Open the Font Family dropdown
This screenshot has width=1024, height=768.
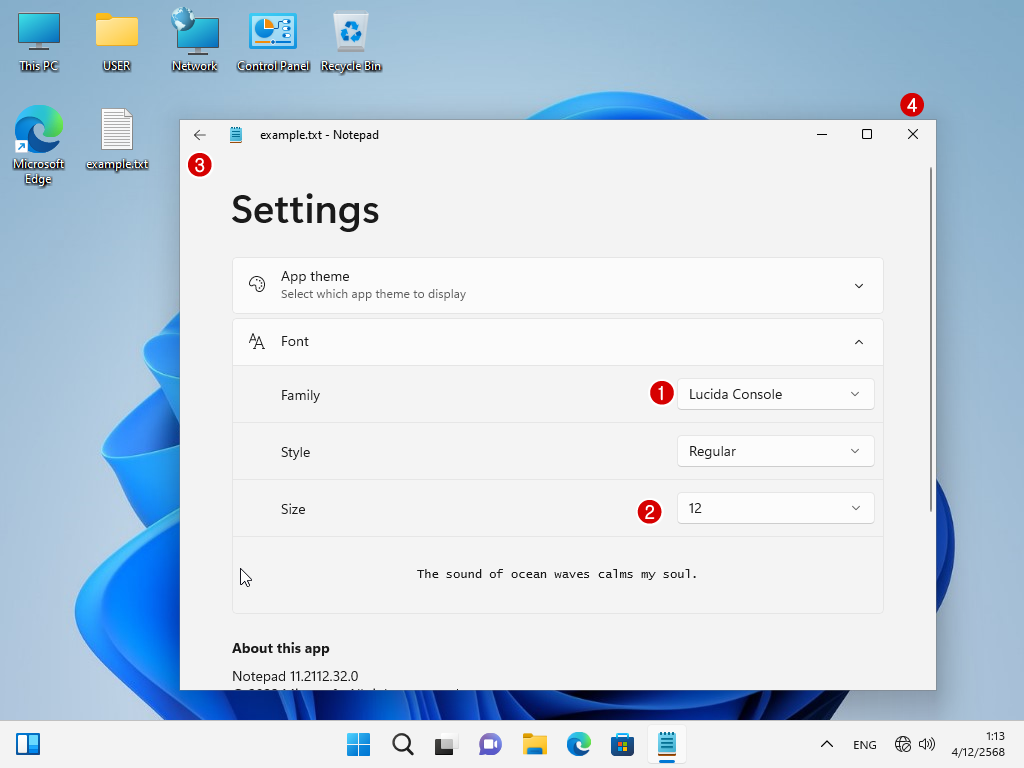pos(775,394)
